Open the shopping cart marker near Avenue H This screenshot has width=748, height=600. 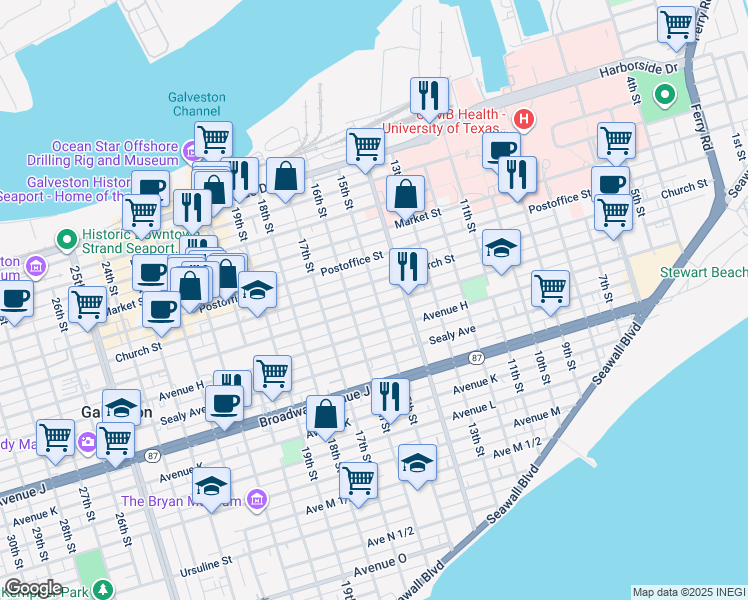point(550,289)
